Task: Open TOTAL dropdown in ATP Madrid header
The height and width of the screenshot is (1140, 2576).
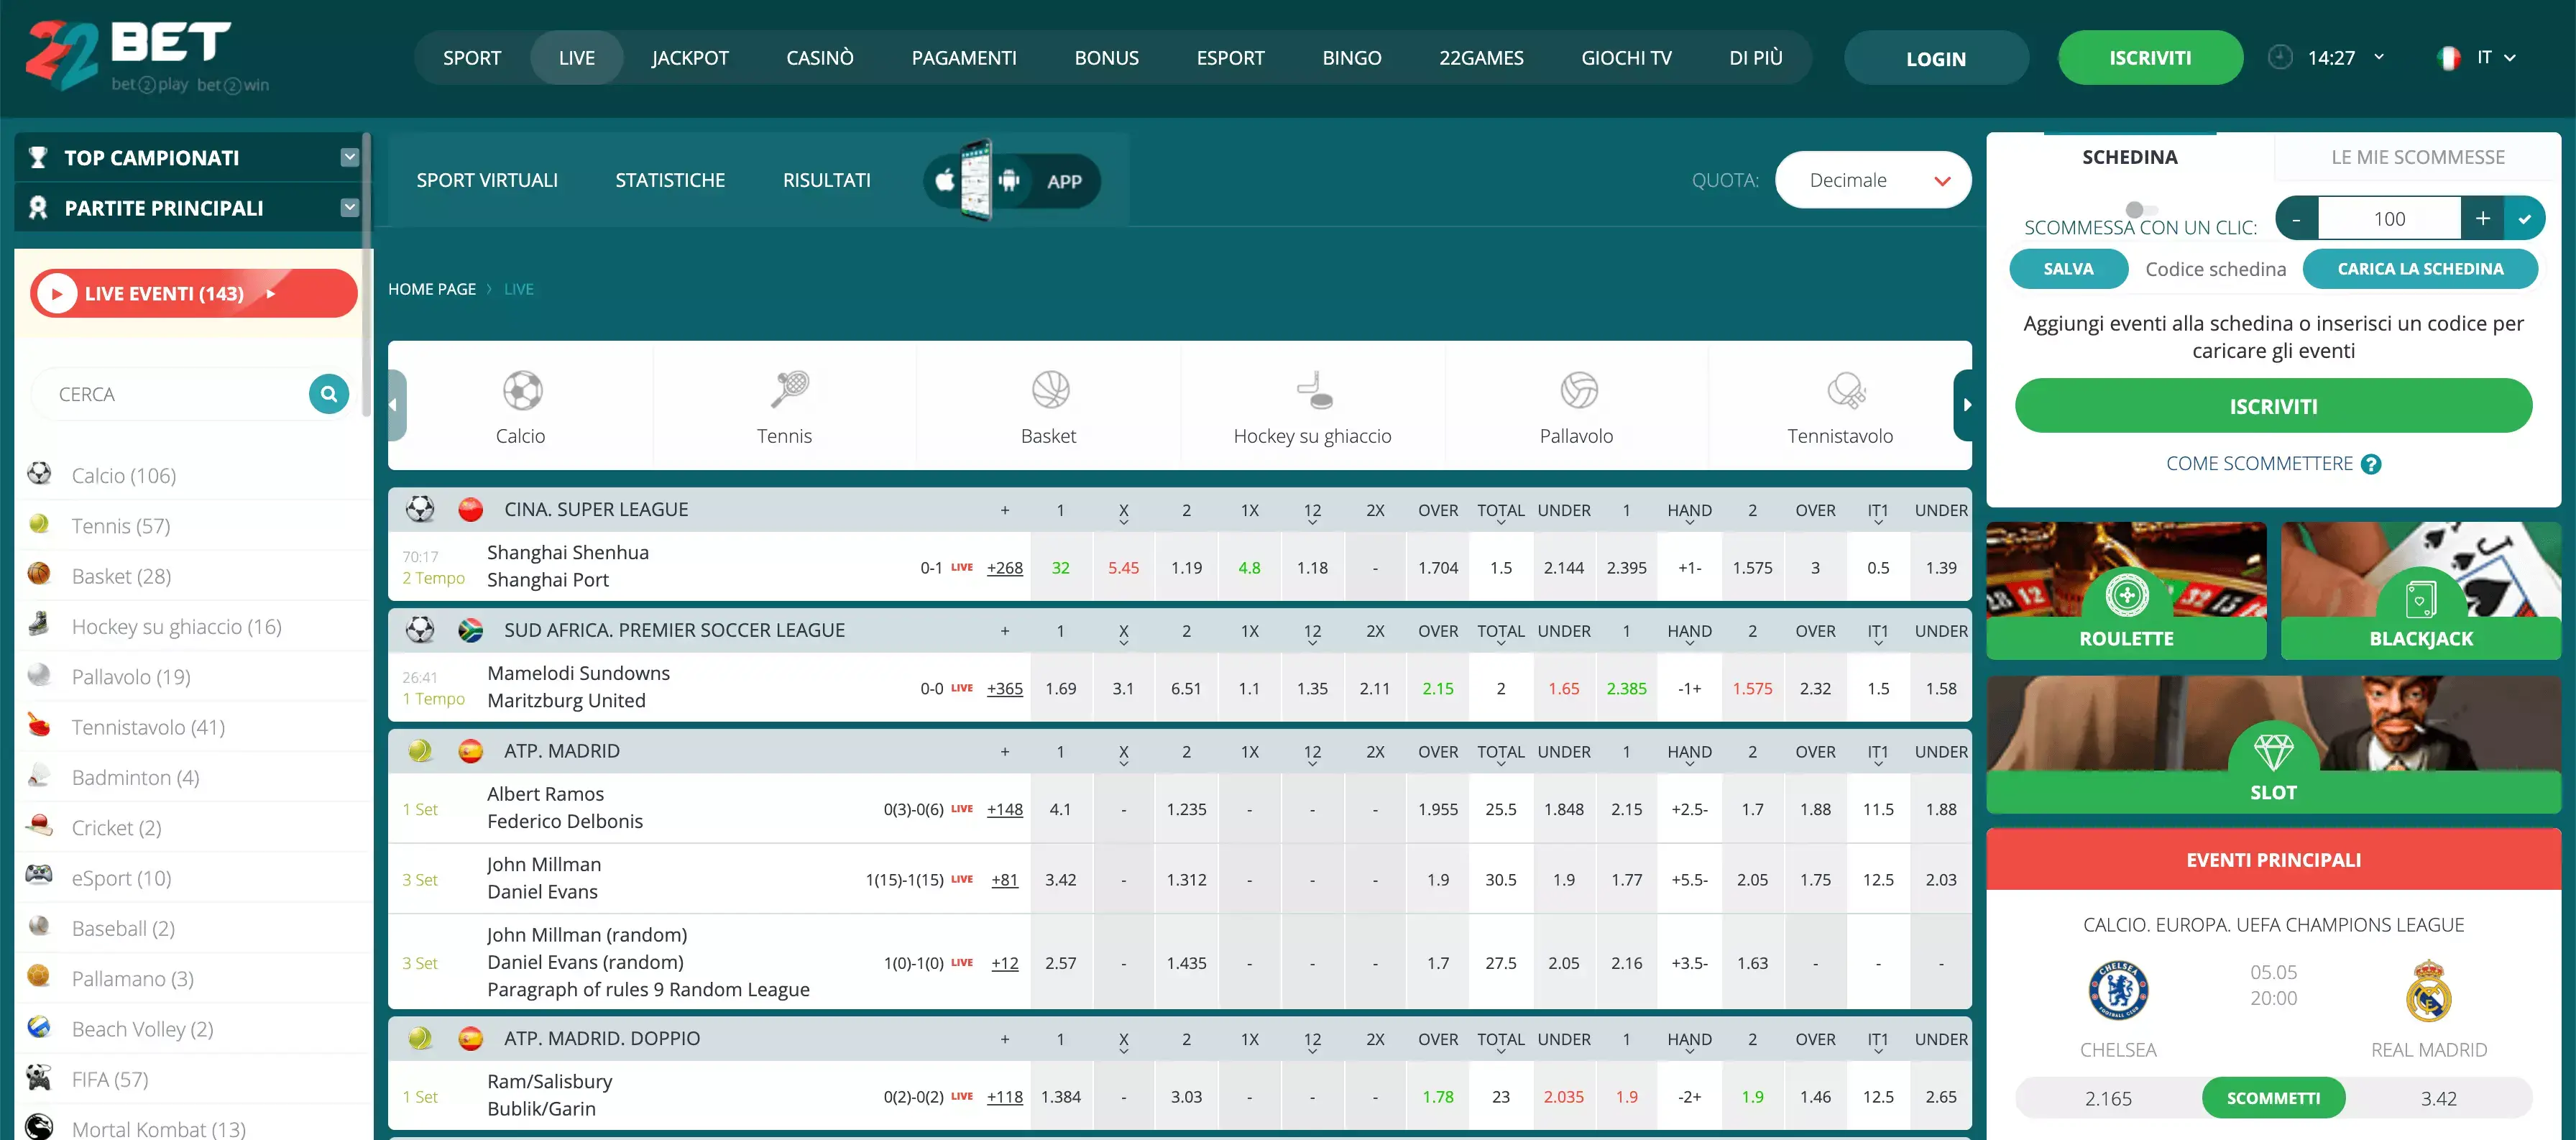Action: [x=1500, y=754]
